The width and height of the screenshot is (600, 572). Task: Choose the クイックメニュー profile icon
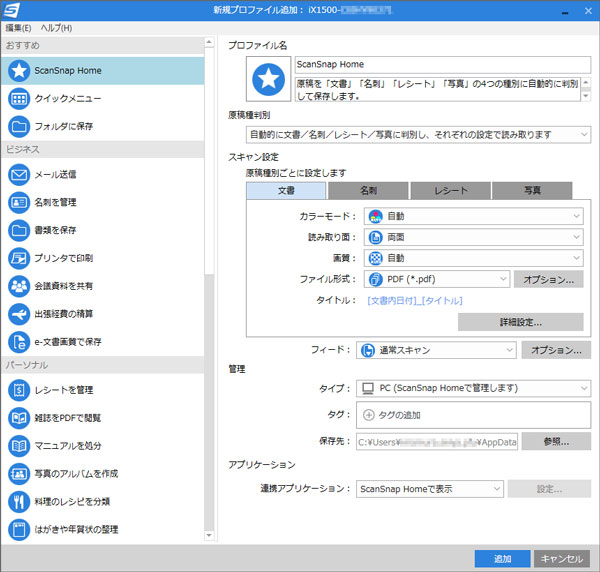point(19,99)
